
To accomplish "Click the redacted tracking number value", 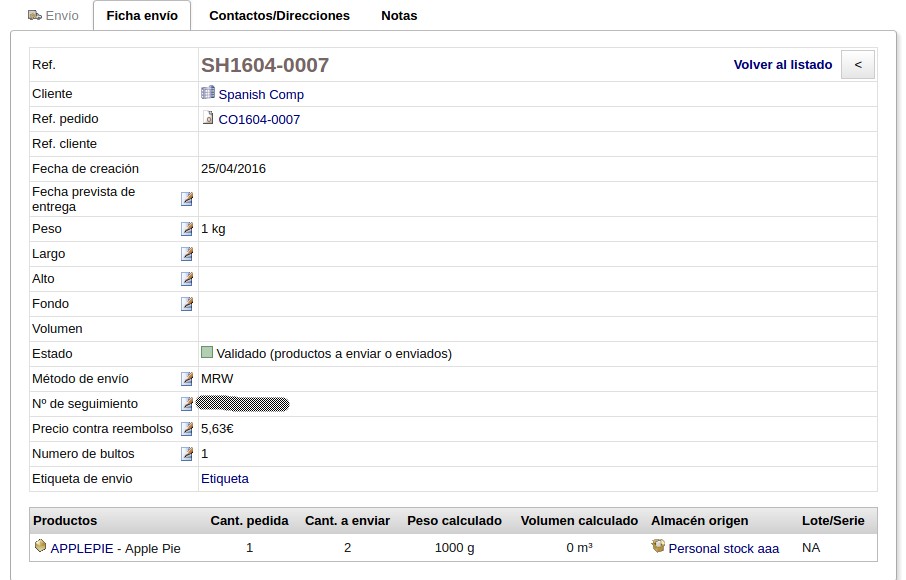I will click(243, 404).
